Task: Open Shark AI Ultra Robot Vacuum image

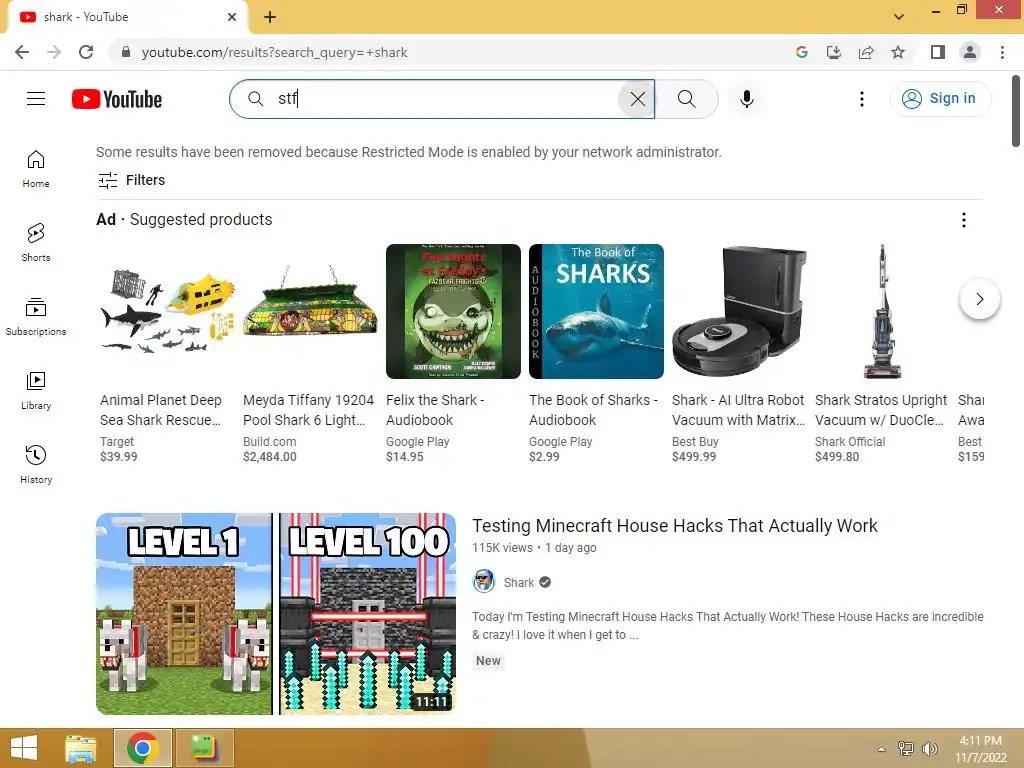Action: coord(739,312)
